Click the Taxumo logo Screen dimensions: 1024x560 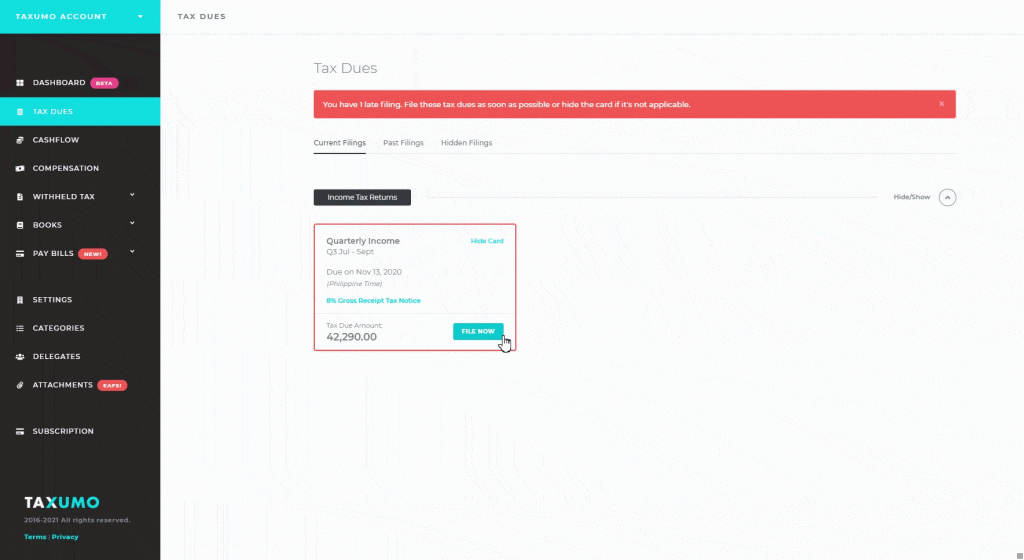click(62, 503)
